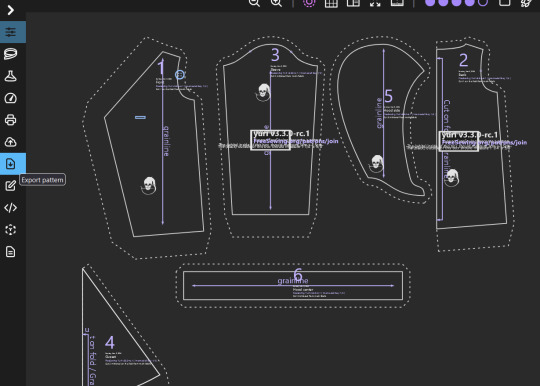
Task: Click the on fold label on part 4
Action: click(x=92, y=360)
